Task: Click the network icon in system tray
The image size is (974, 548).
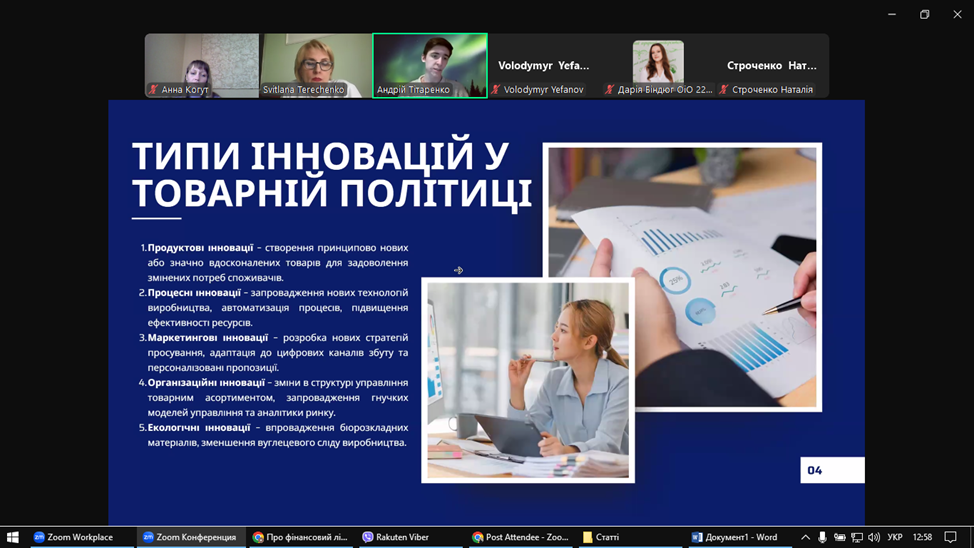Action: [857, 537]
